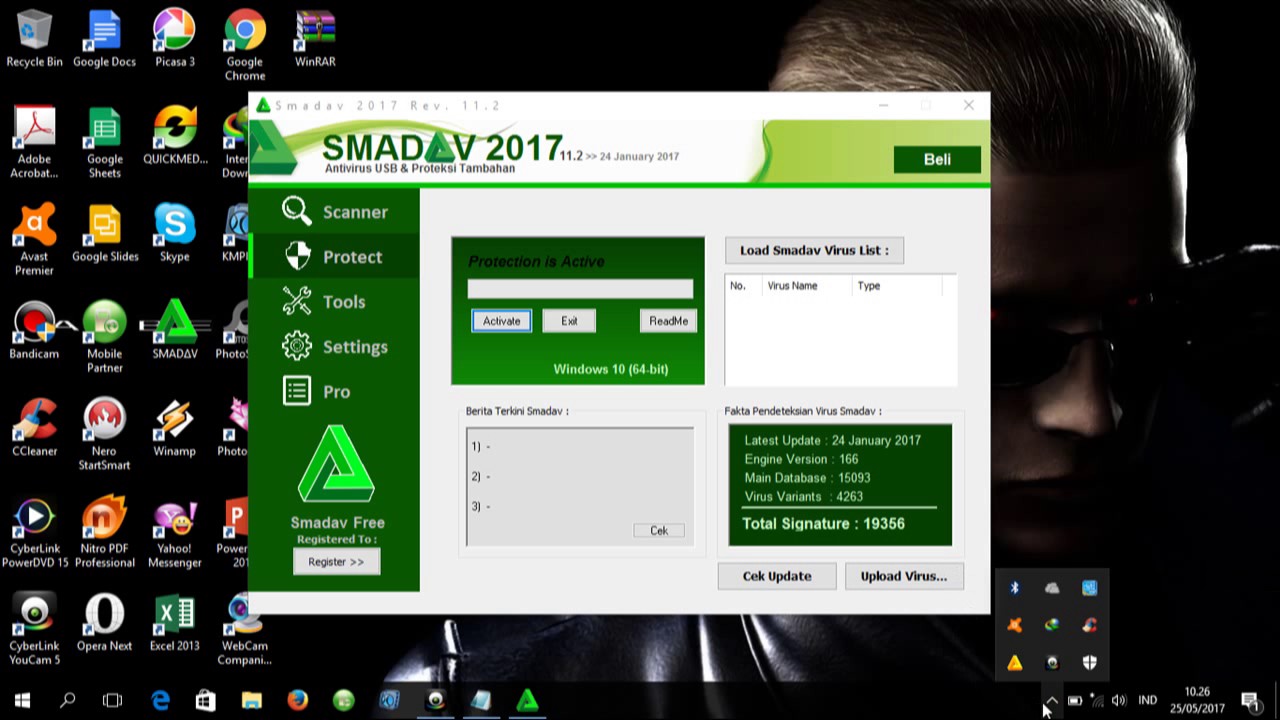Click the Activate button

click(x=501, y=321)
